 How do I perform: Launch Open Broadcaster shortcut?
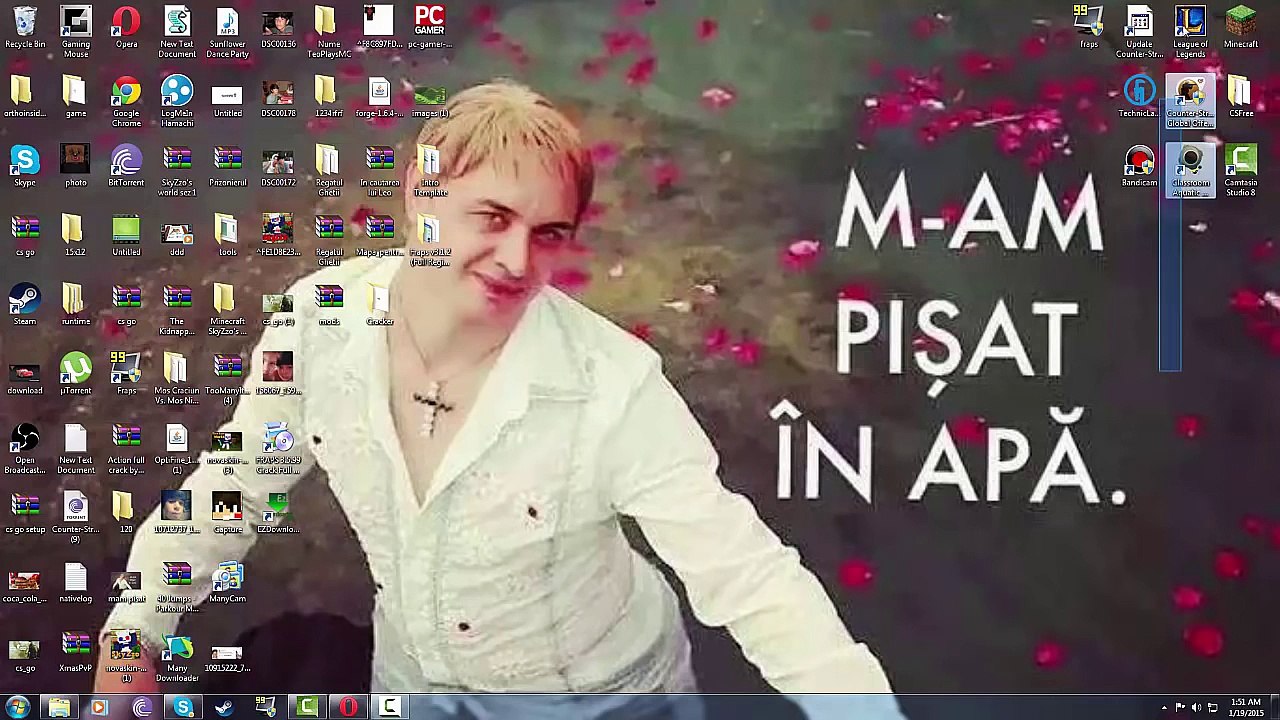(25, 448)
